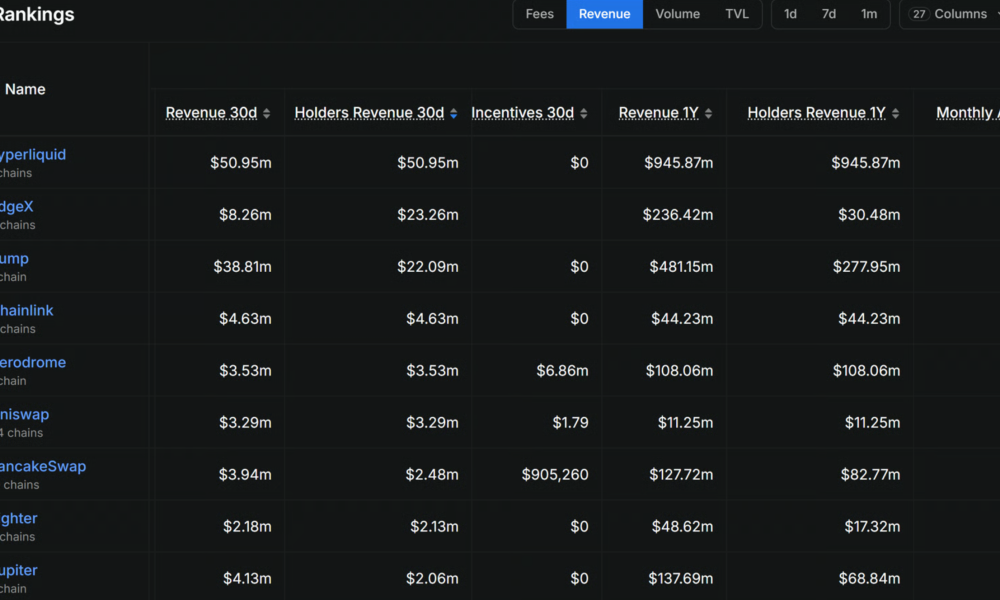Screen dimensions: 1000x600
Task: Select Lighter Holders Revenue 30d $2.13m
Action: pyautogui.click(x=434, y=526)
